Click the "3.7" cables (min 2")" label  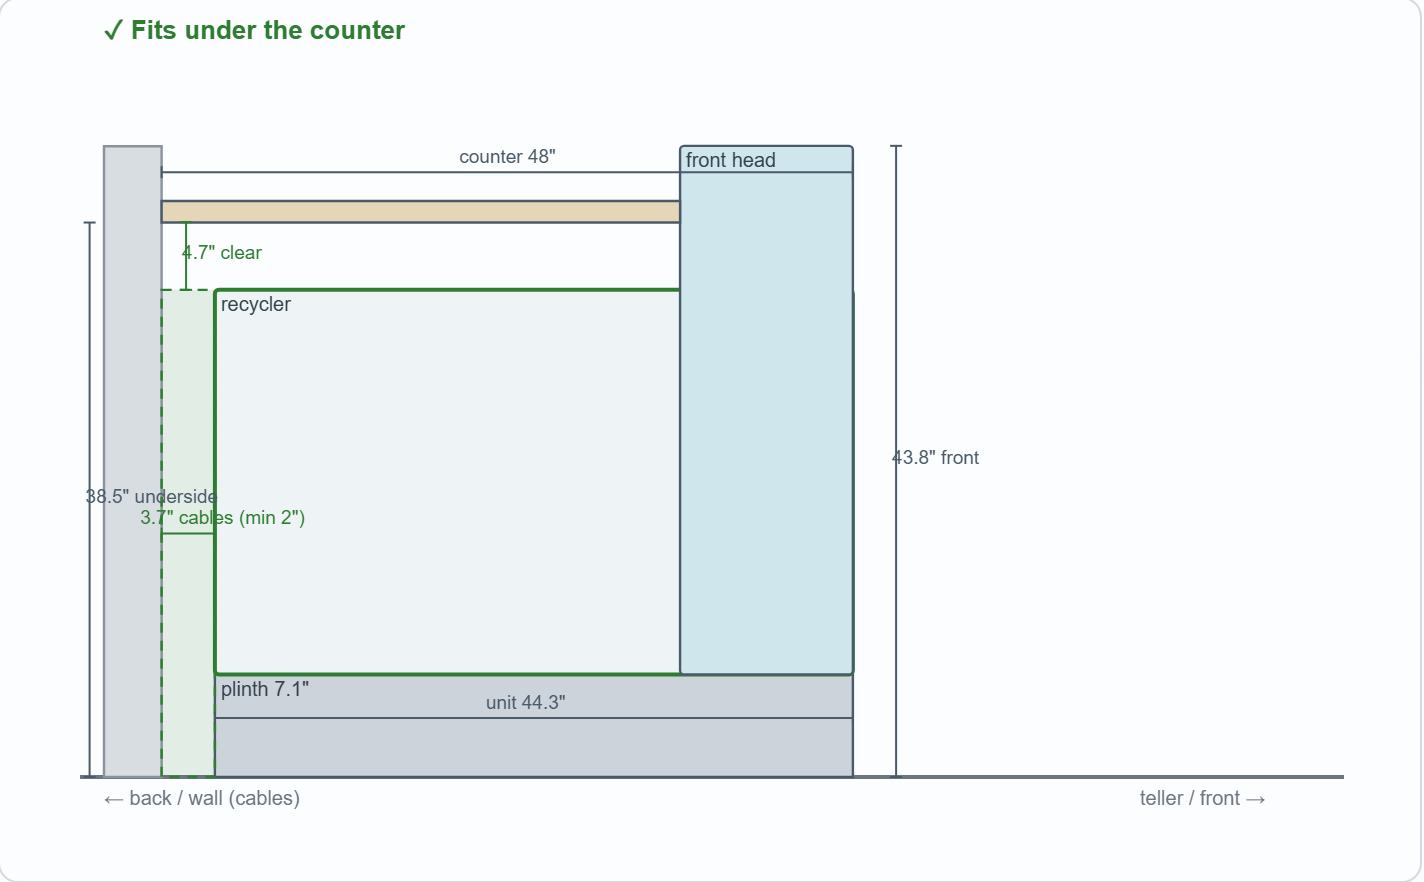(222, 518)
